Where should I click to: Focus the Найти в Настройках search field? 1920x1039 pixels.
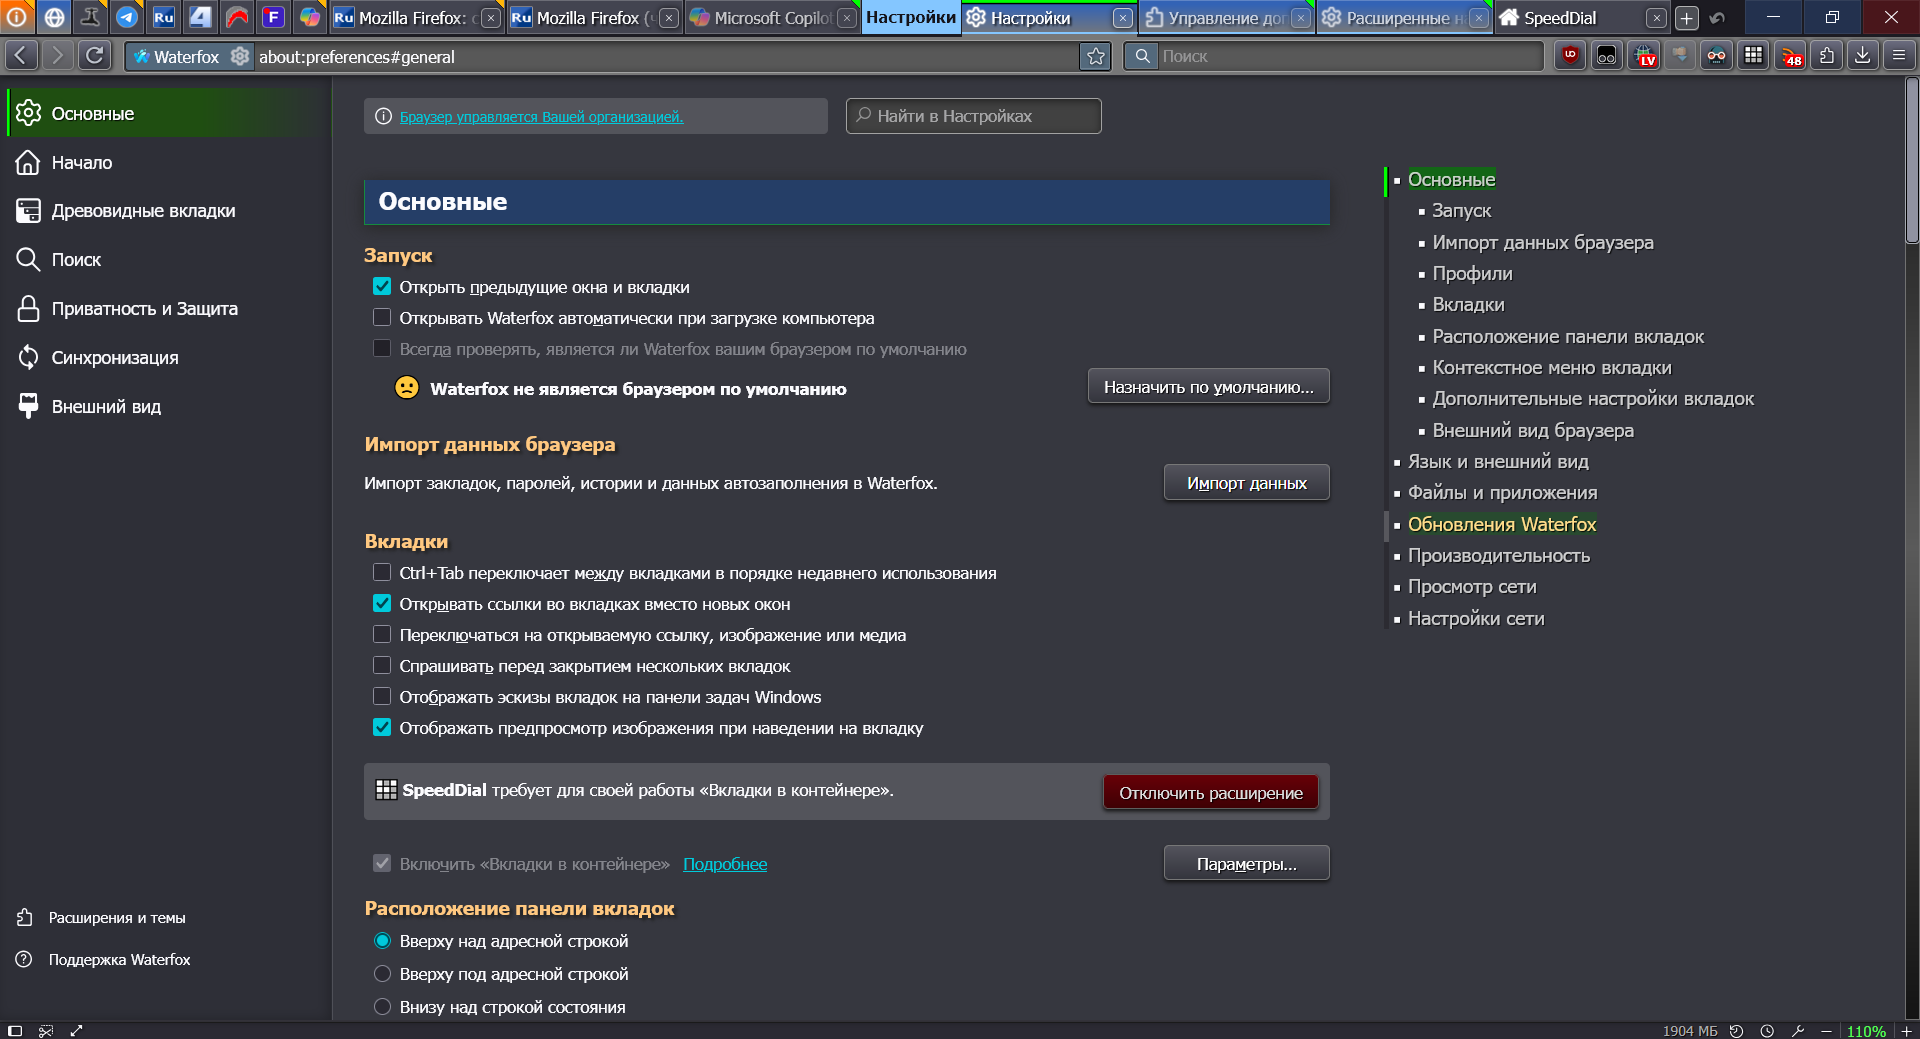click(x=974, y=116)
